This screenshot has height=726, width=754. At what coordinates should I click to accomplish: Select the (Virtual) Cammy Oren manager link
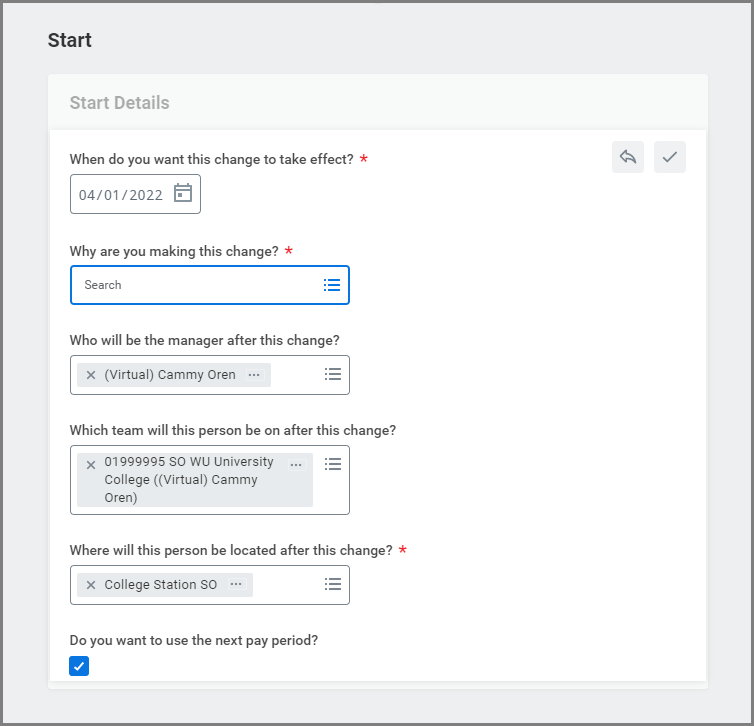170,375
